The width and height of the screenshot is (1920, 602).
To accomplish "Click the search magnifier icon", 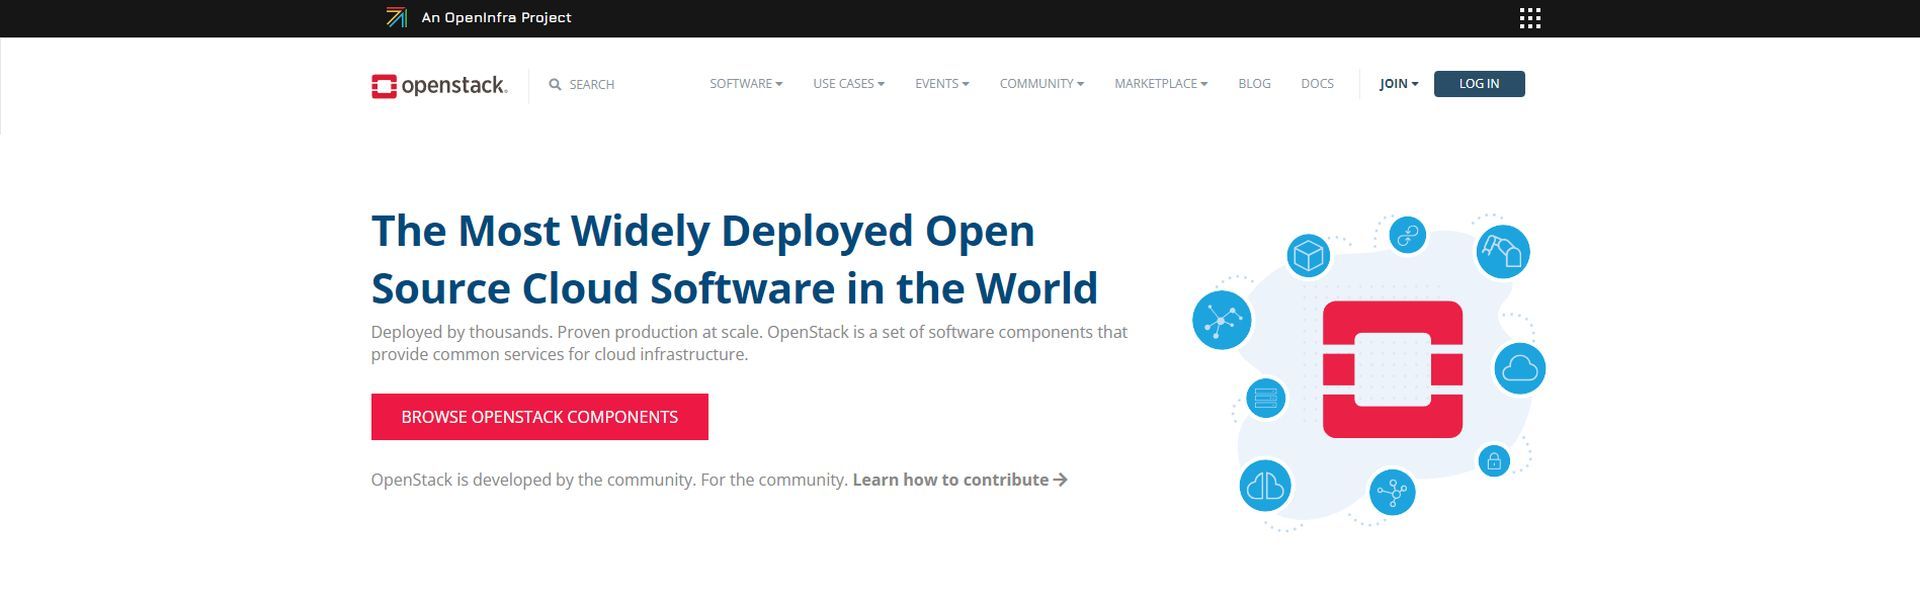I will point(555,85).
